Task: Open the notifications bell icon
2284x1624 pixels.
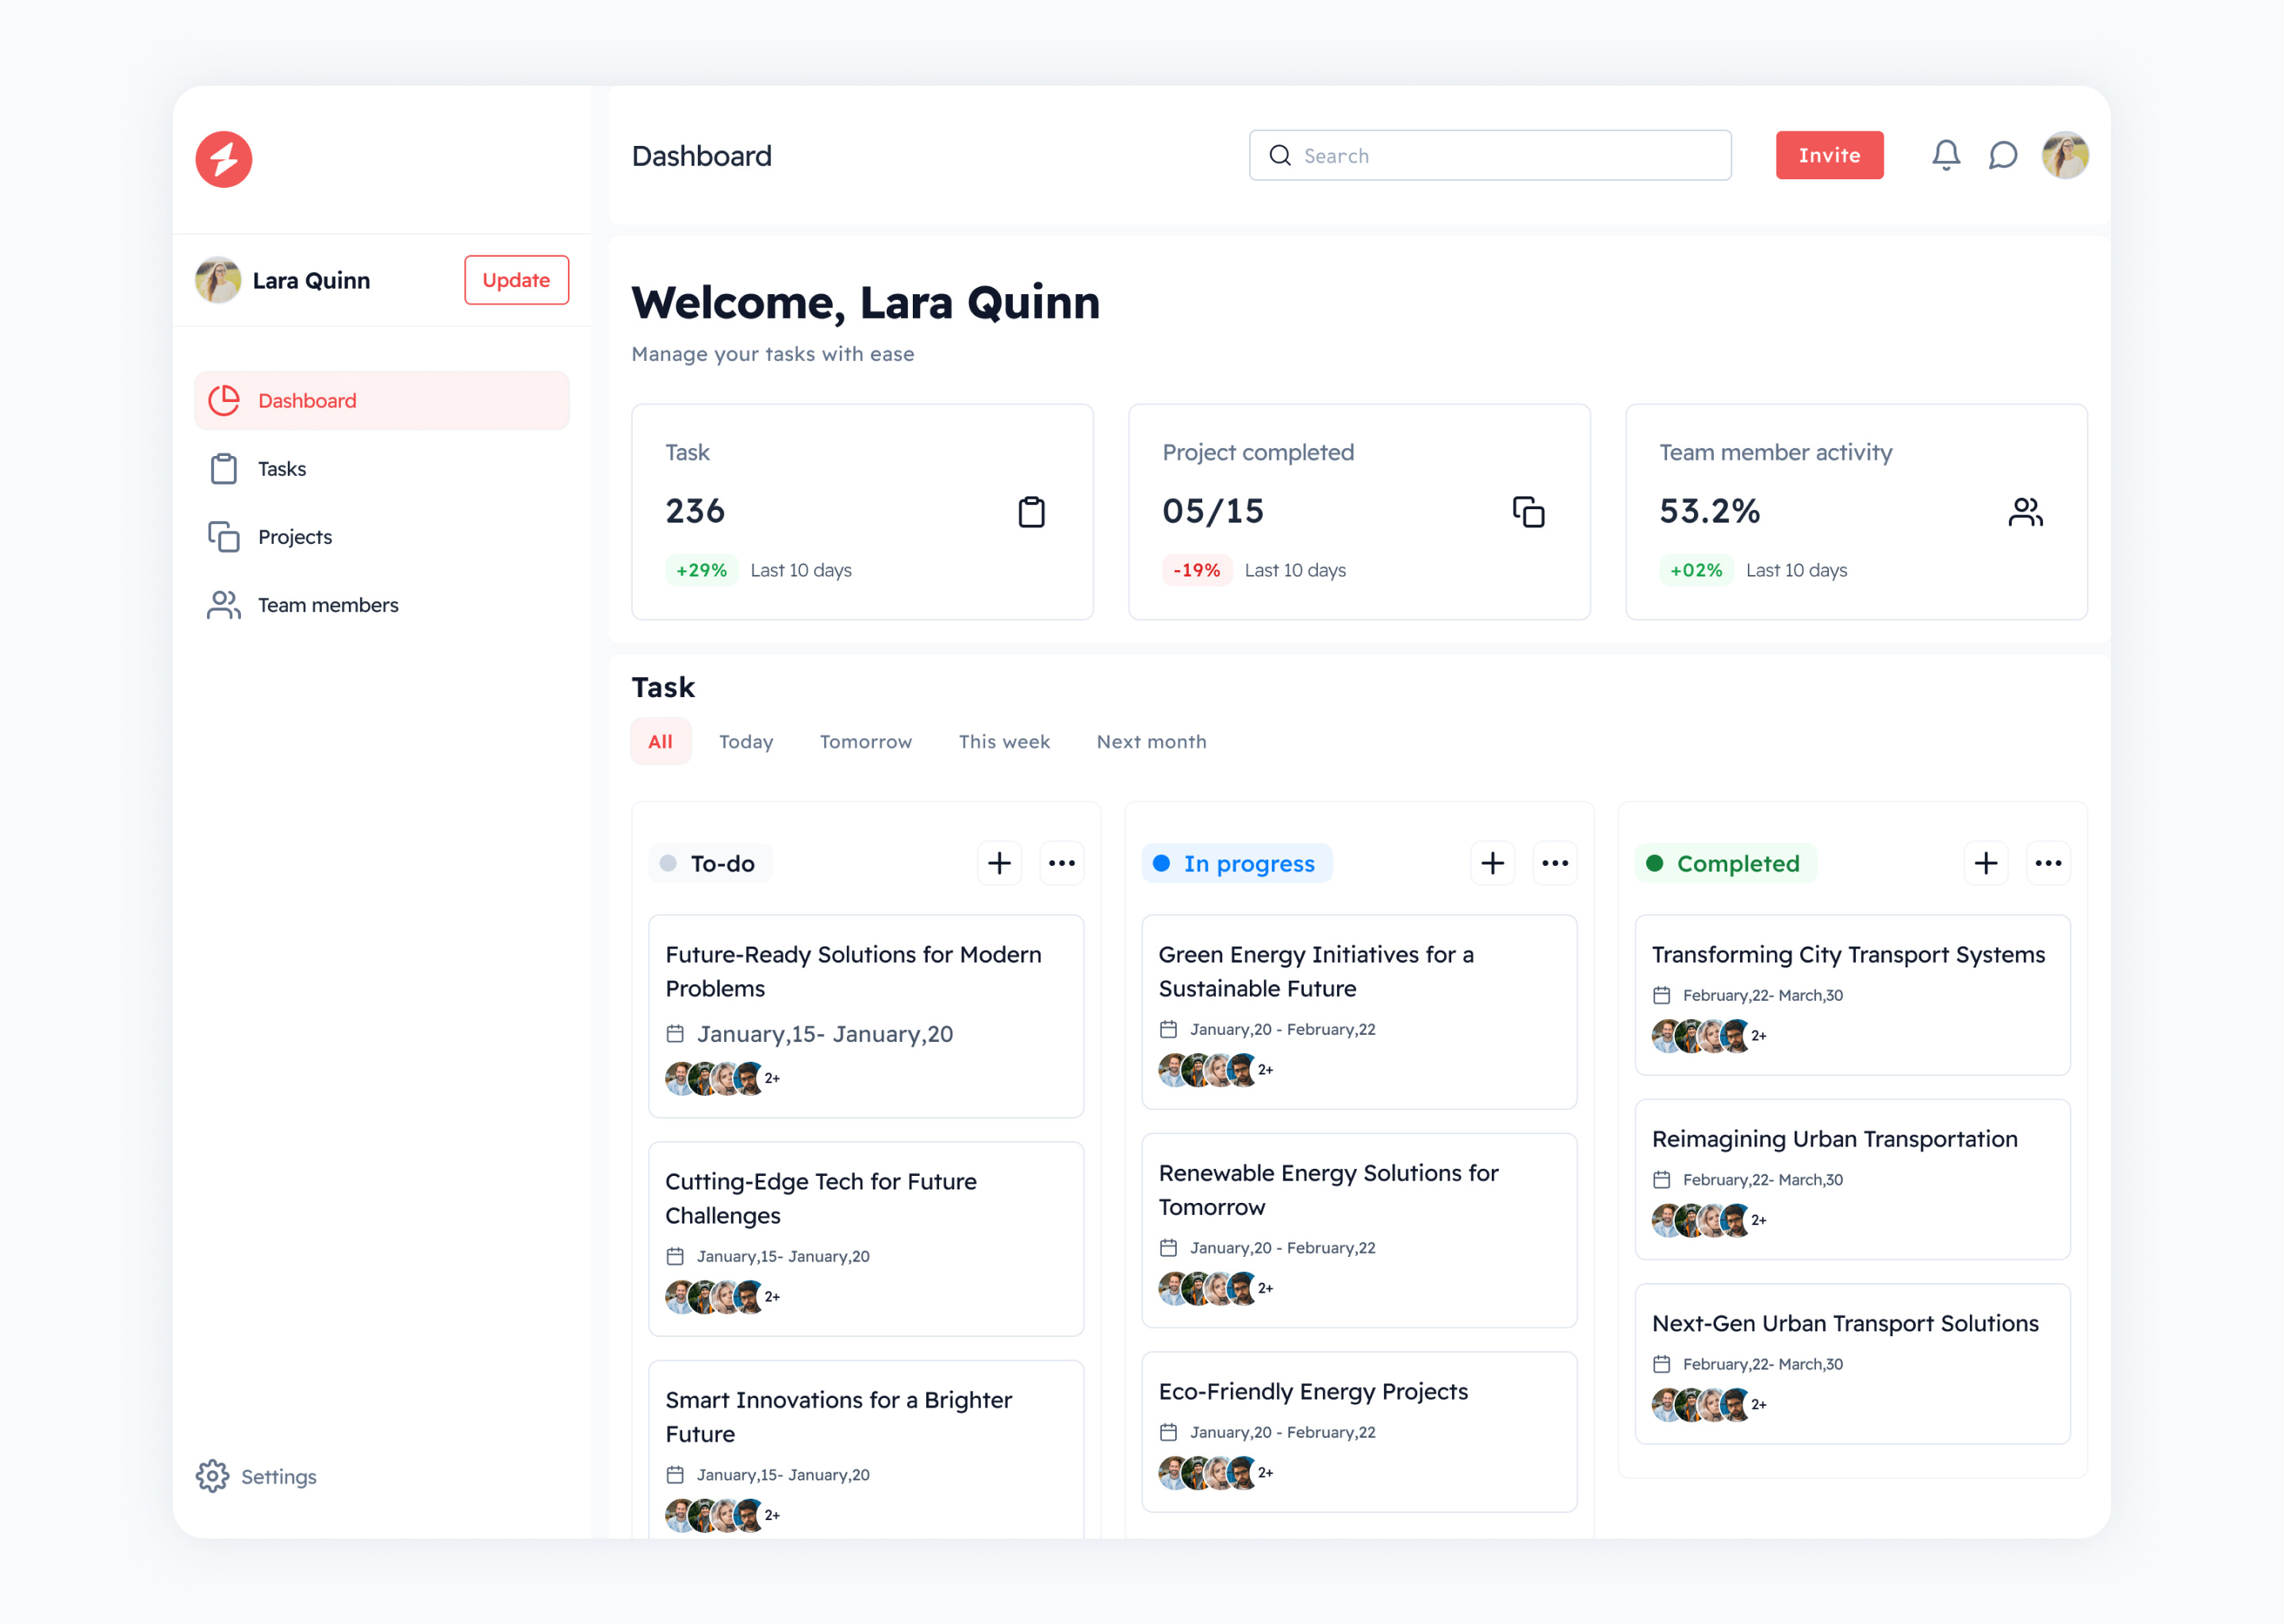Action: pyautogui.click(x=1946, y=155)
